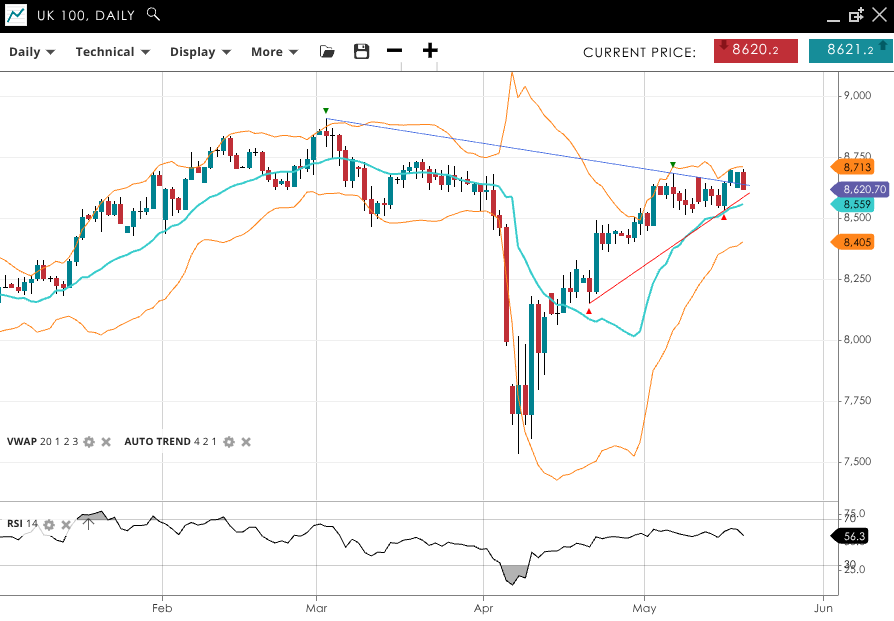Expand the Technical indicators dropdown

point(112,52)
